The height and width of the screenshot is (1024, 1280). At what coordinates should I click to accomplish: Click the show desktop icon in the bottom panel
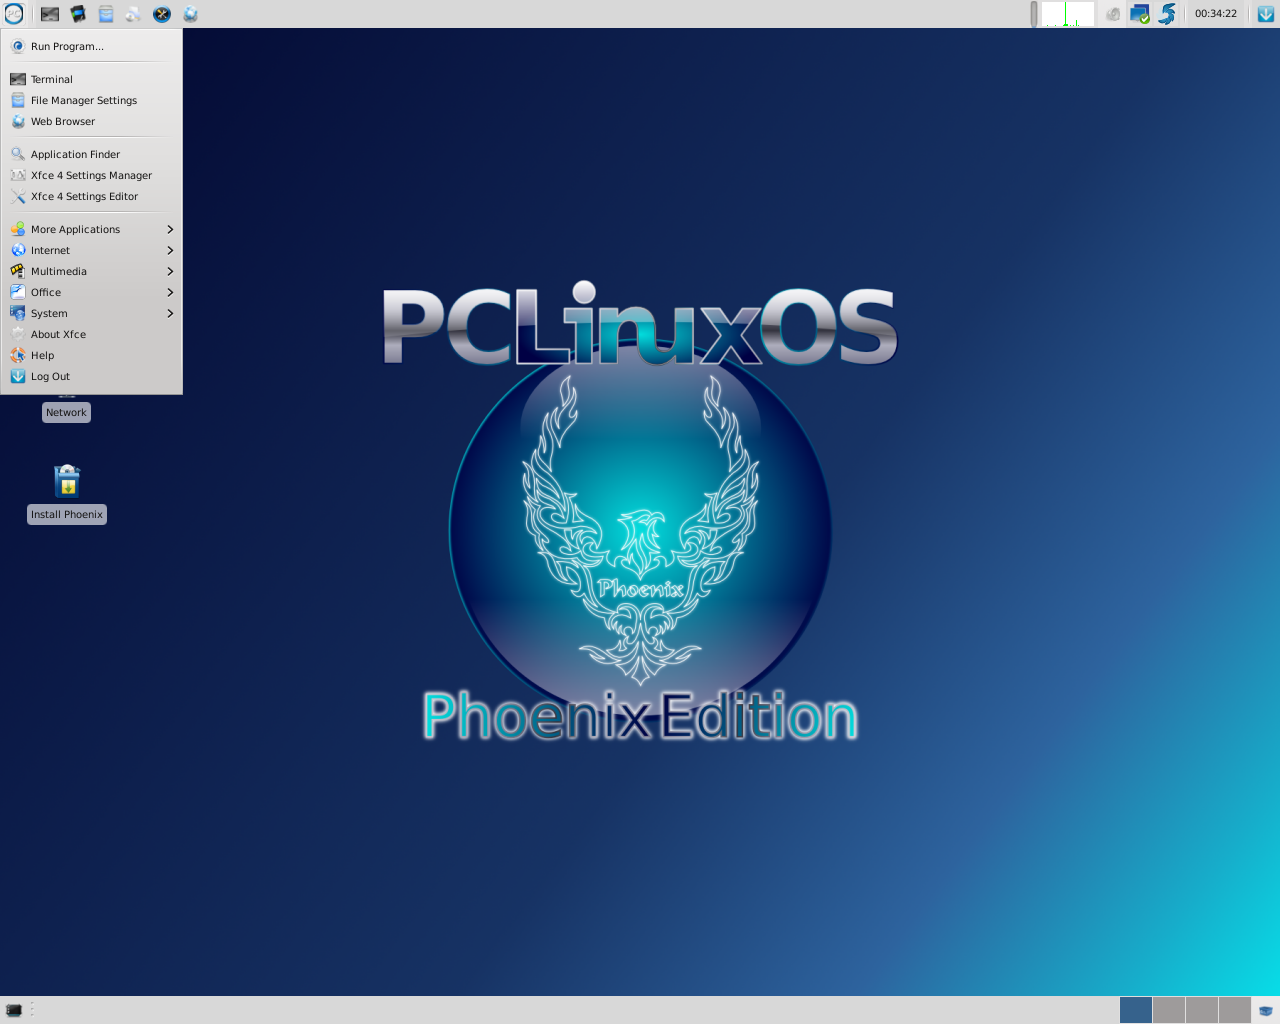(14, 1010)
